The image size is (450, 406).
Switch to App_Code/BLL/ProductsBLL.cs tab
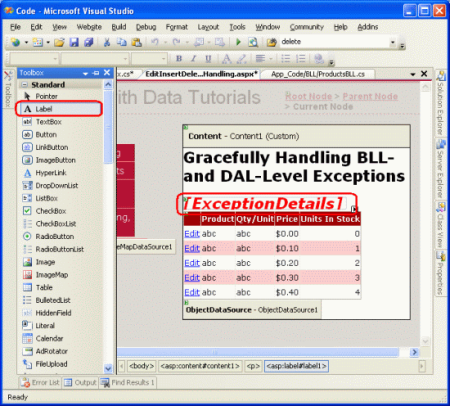318,74
